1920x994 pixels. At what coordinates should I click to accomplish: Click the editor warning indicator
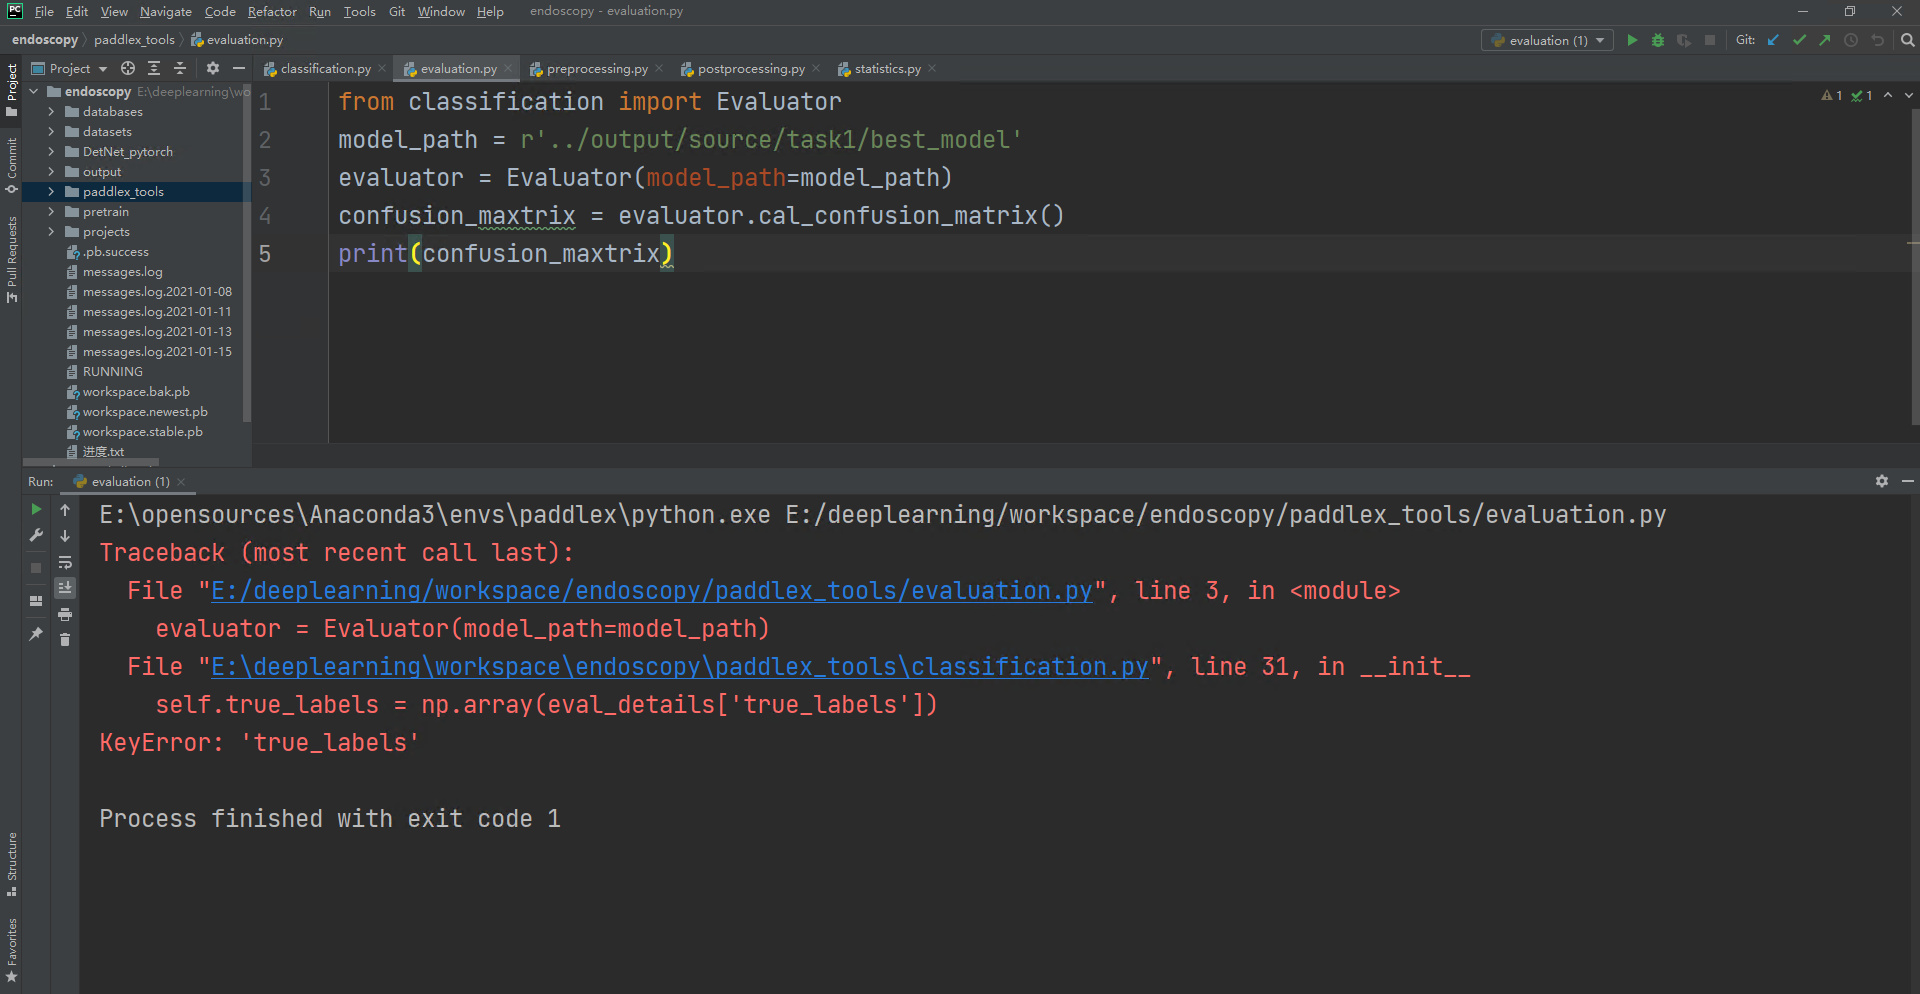[1832, 96]
